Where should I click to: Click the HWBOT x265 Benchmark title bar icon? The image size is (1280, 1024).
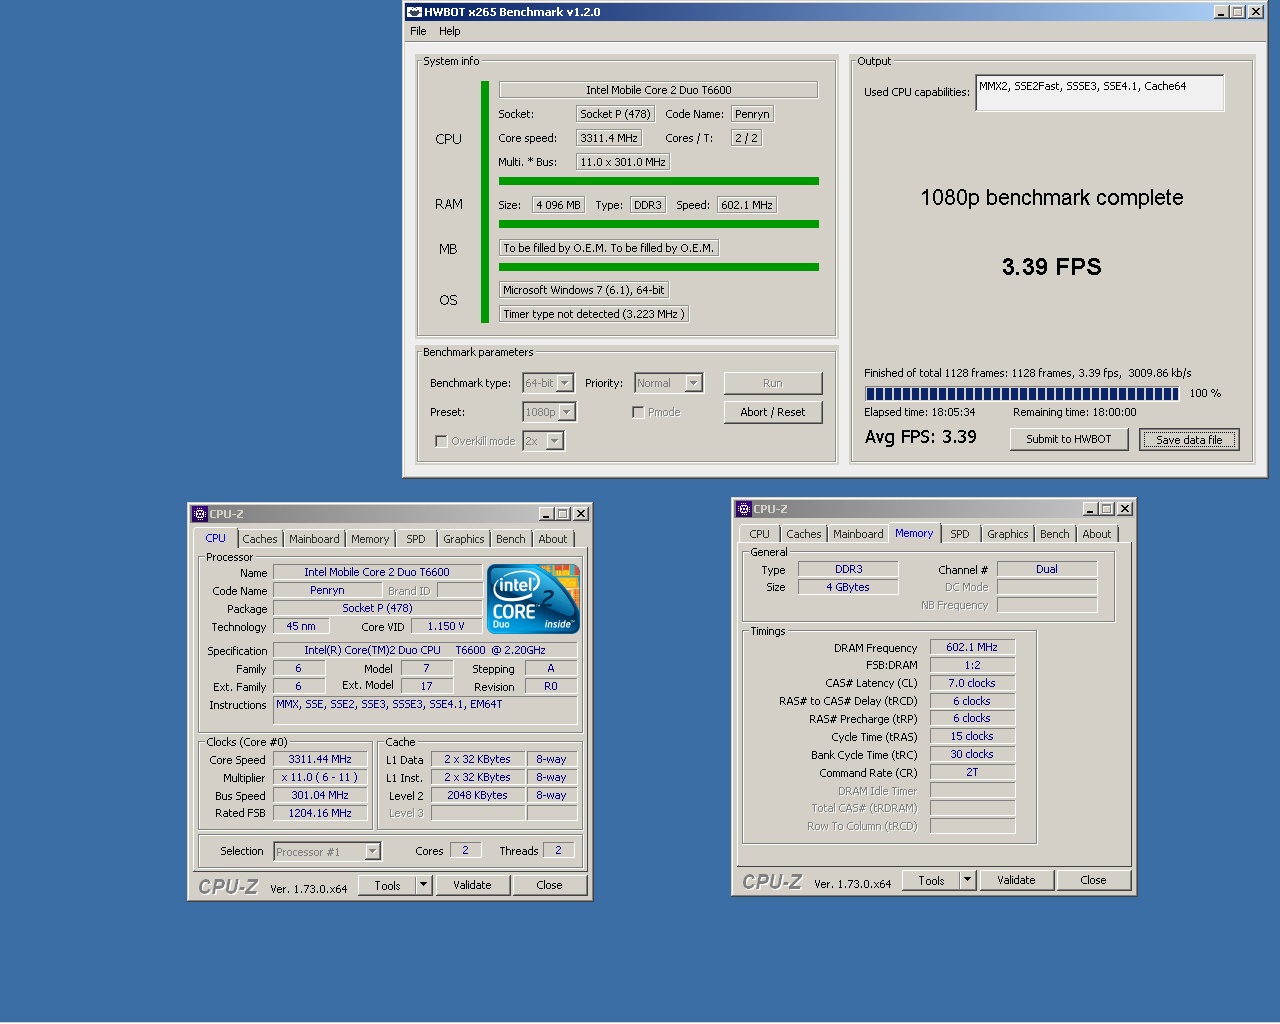click(x=414, y=12)
